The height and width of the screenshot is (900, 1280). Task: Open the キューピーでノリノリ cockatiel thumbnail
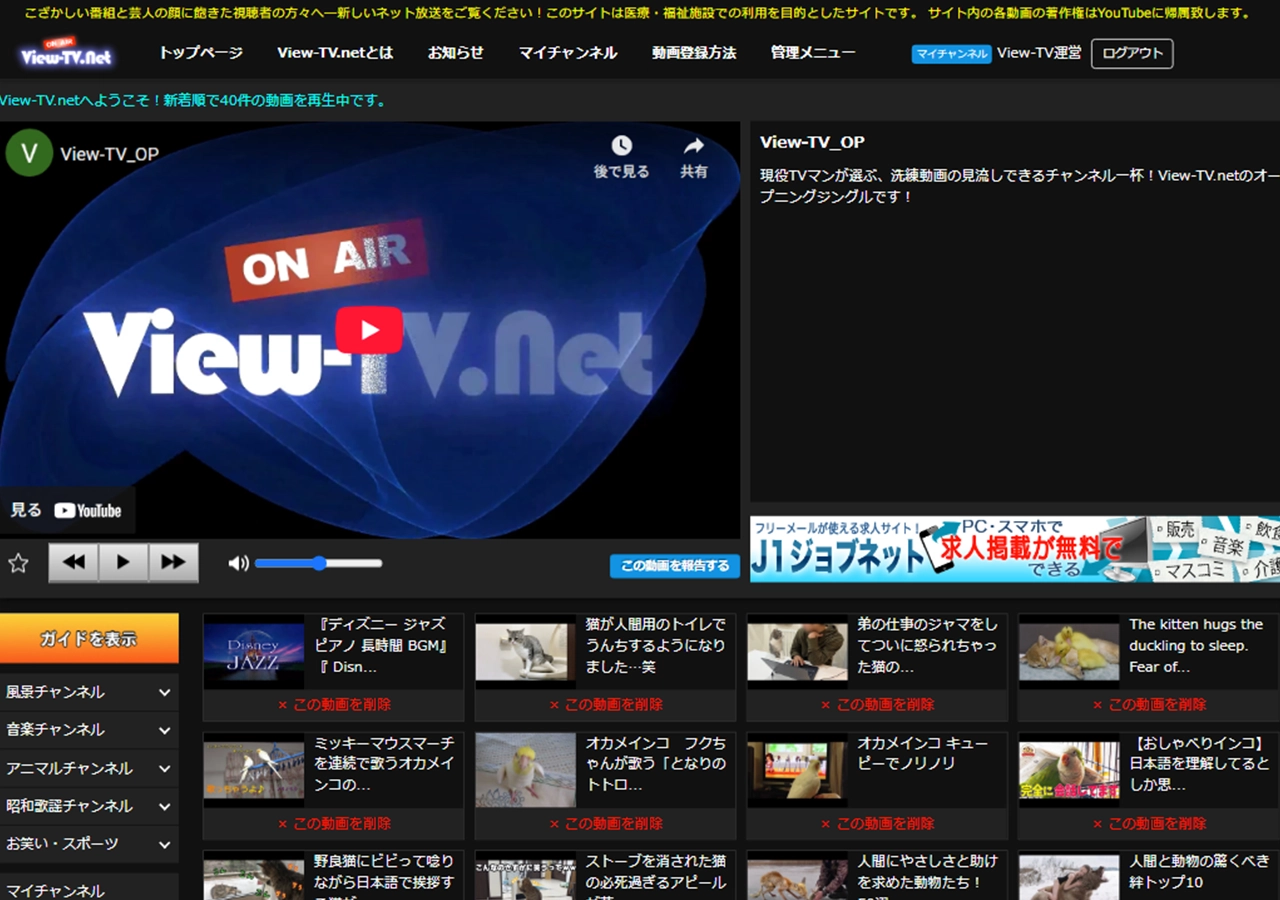click(x=797, y=771)
